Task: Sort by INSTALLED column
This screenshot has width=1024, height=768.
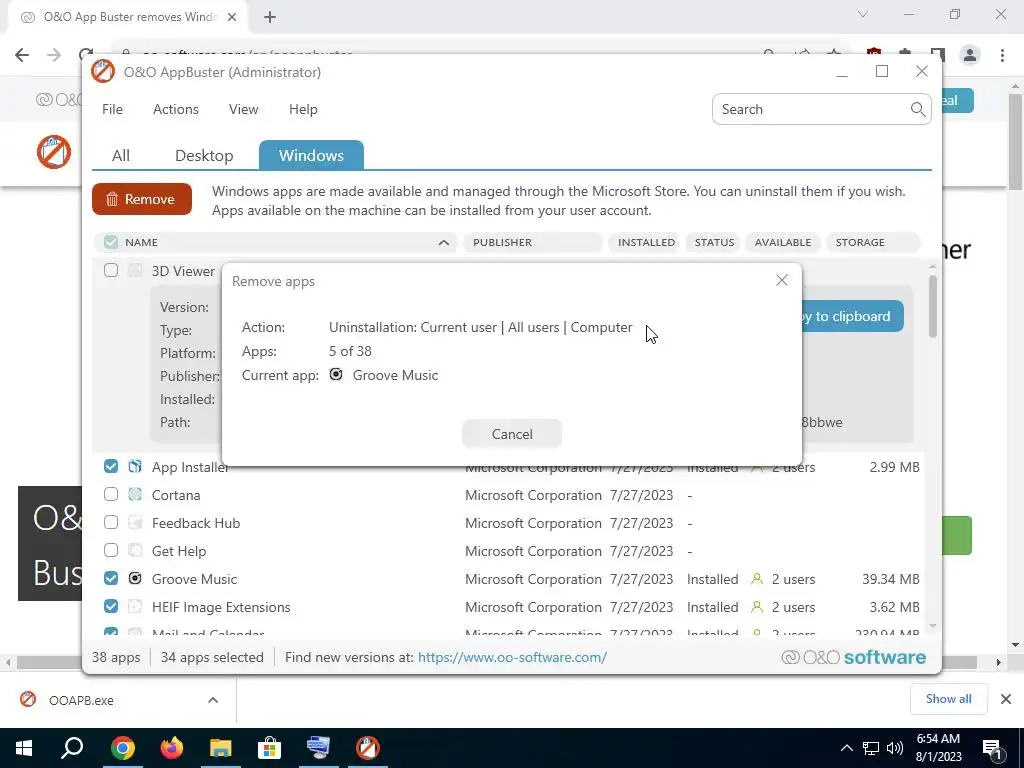Action: coord(646,242)
